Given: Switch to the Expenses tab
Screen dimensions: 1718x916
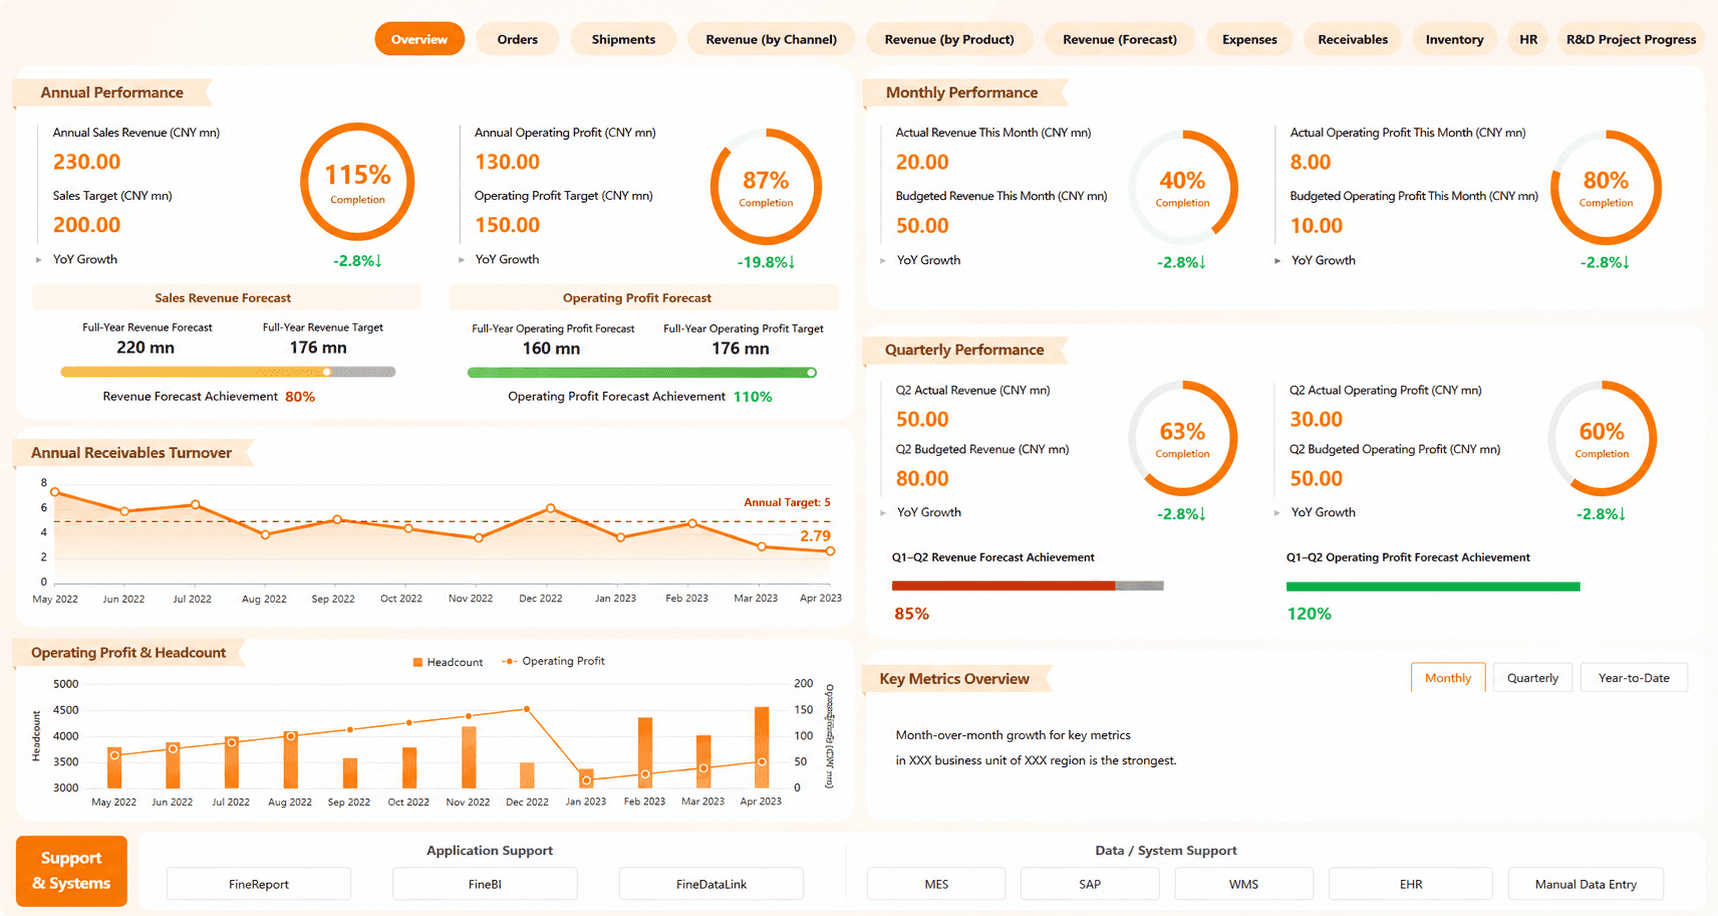Looking at the screenshot, I should coord(1249,39).
